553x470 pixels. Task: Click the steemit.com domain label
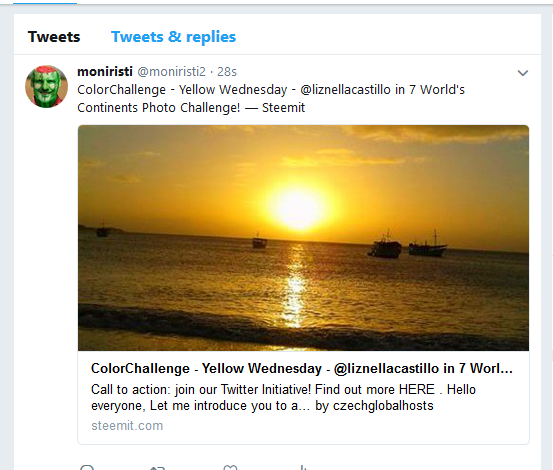(x=127, y=426)
